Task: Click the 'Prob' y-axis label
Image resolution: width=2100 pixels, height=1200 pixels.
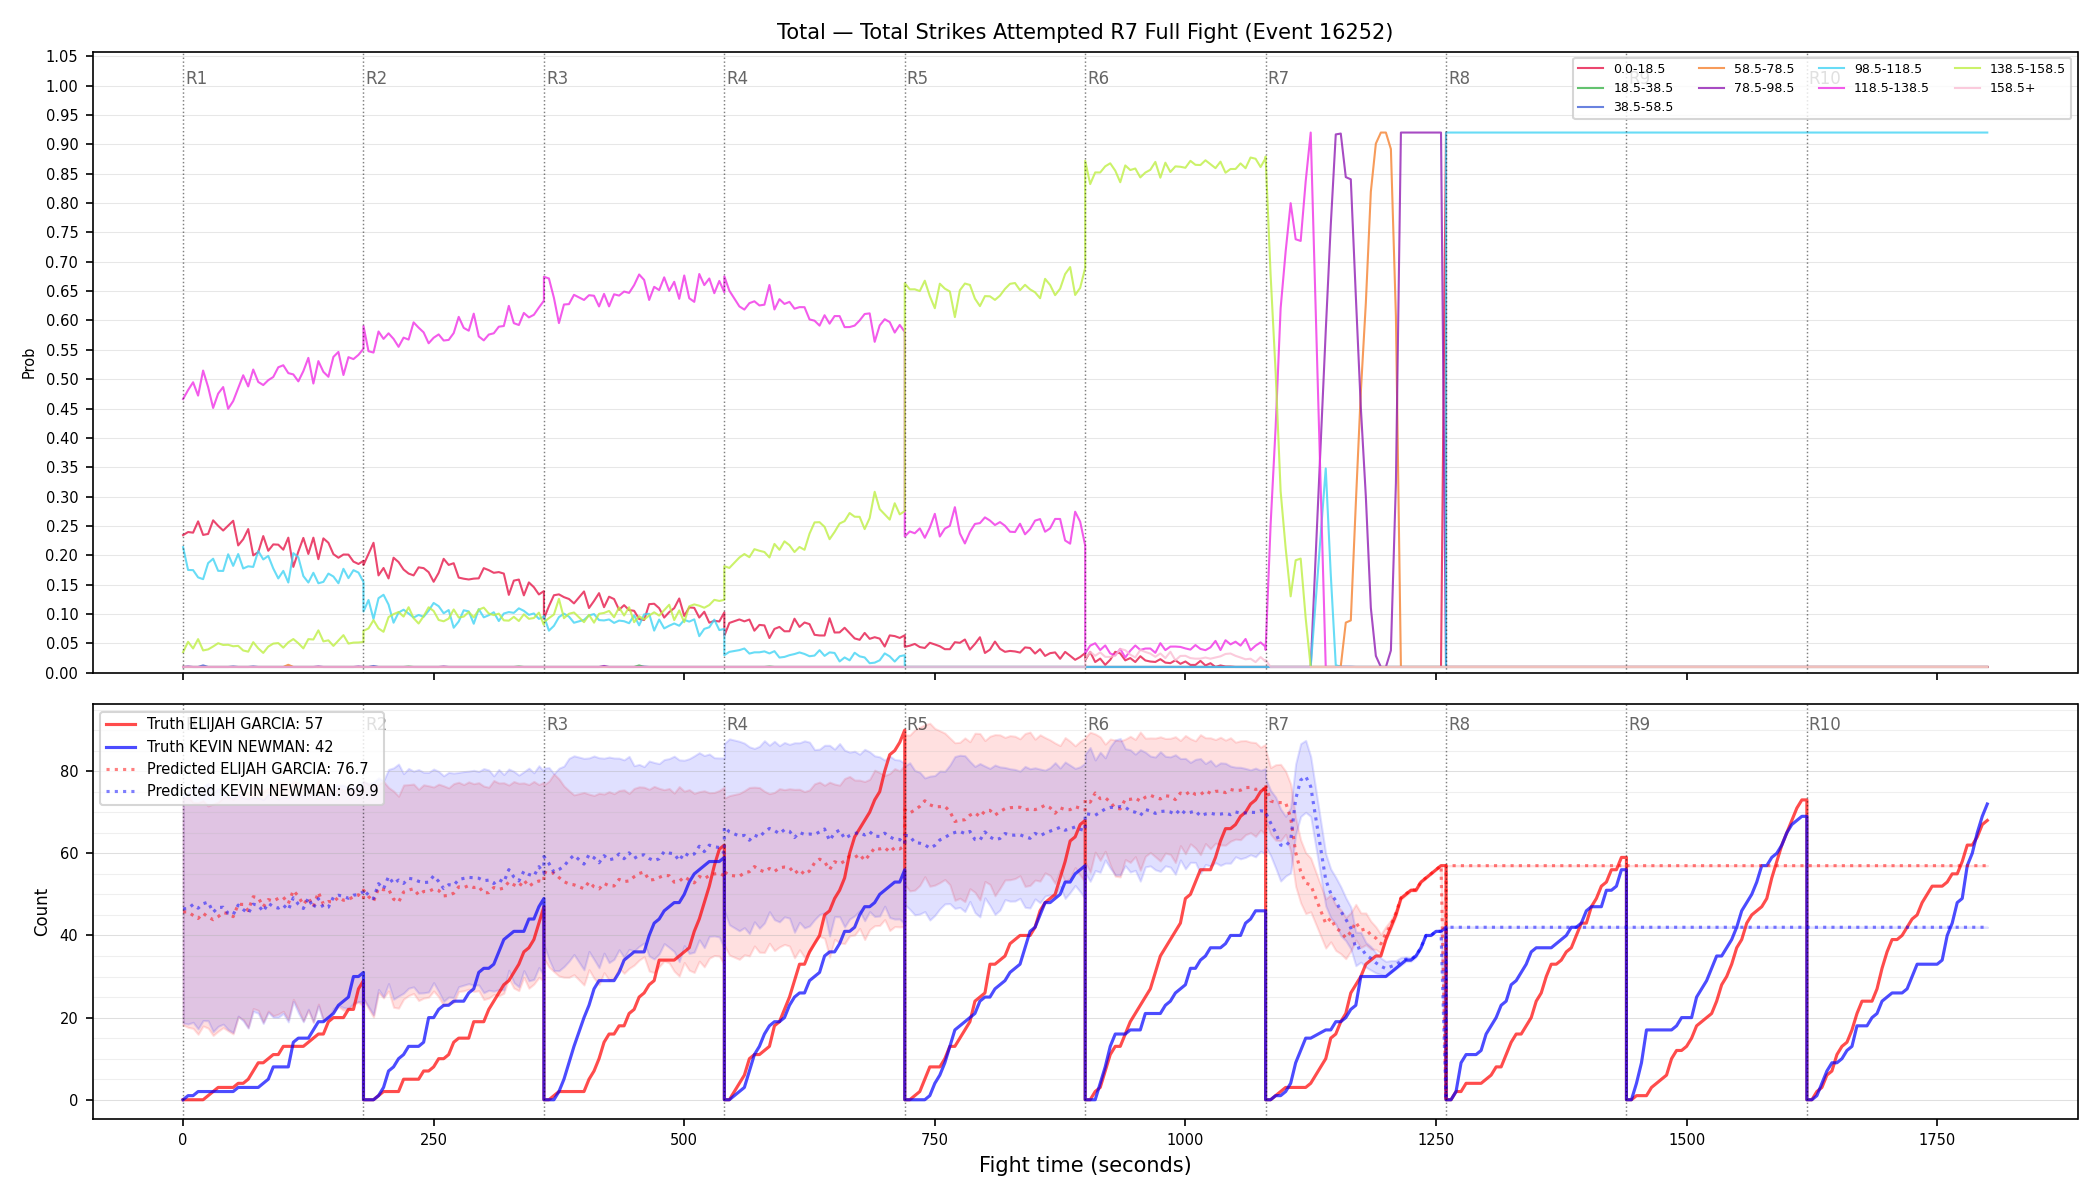Action: 29,363
